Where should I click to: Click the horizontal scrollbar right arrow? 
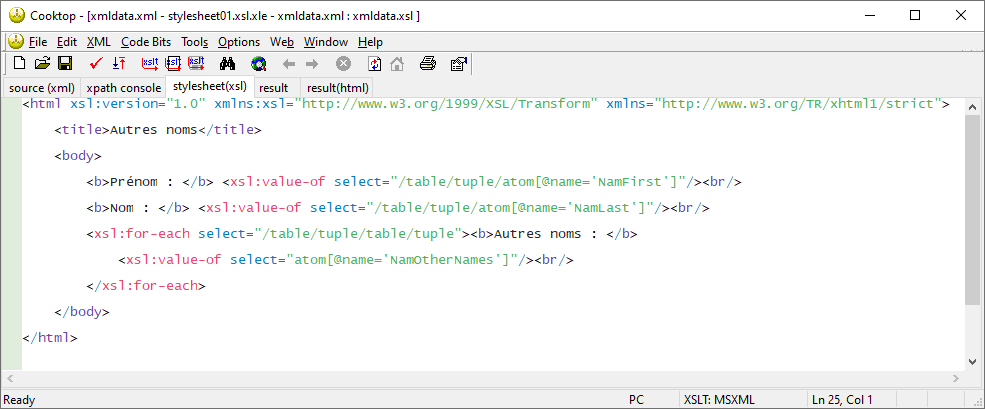pos(955,378)
